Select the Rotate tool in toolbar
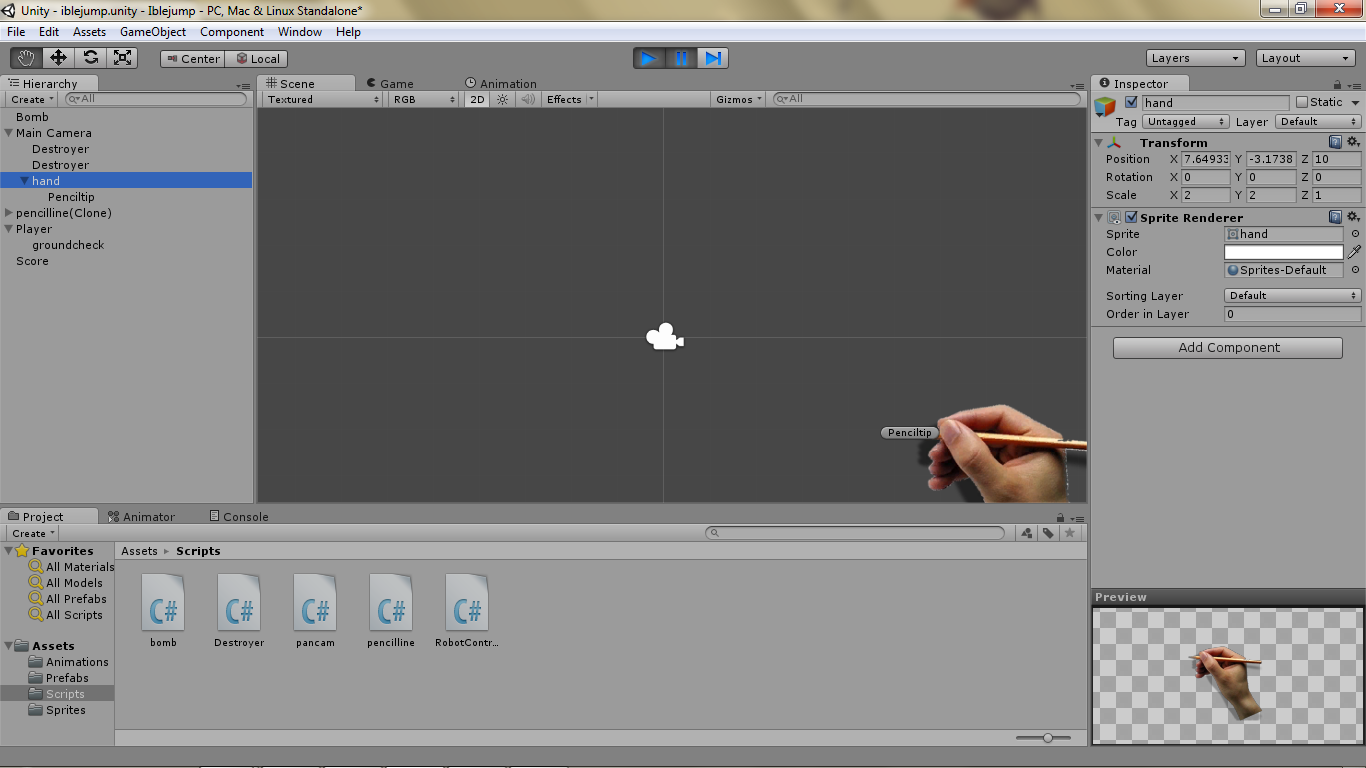This screenshot has height=768, width=1366. coord(90,58)
